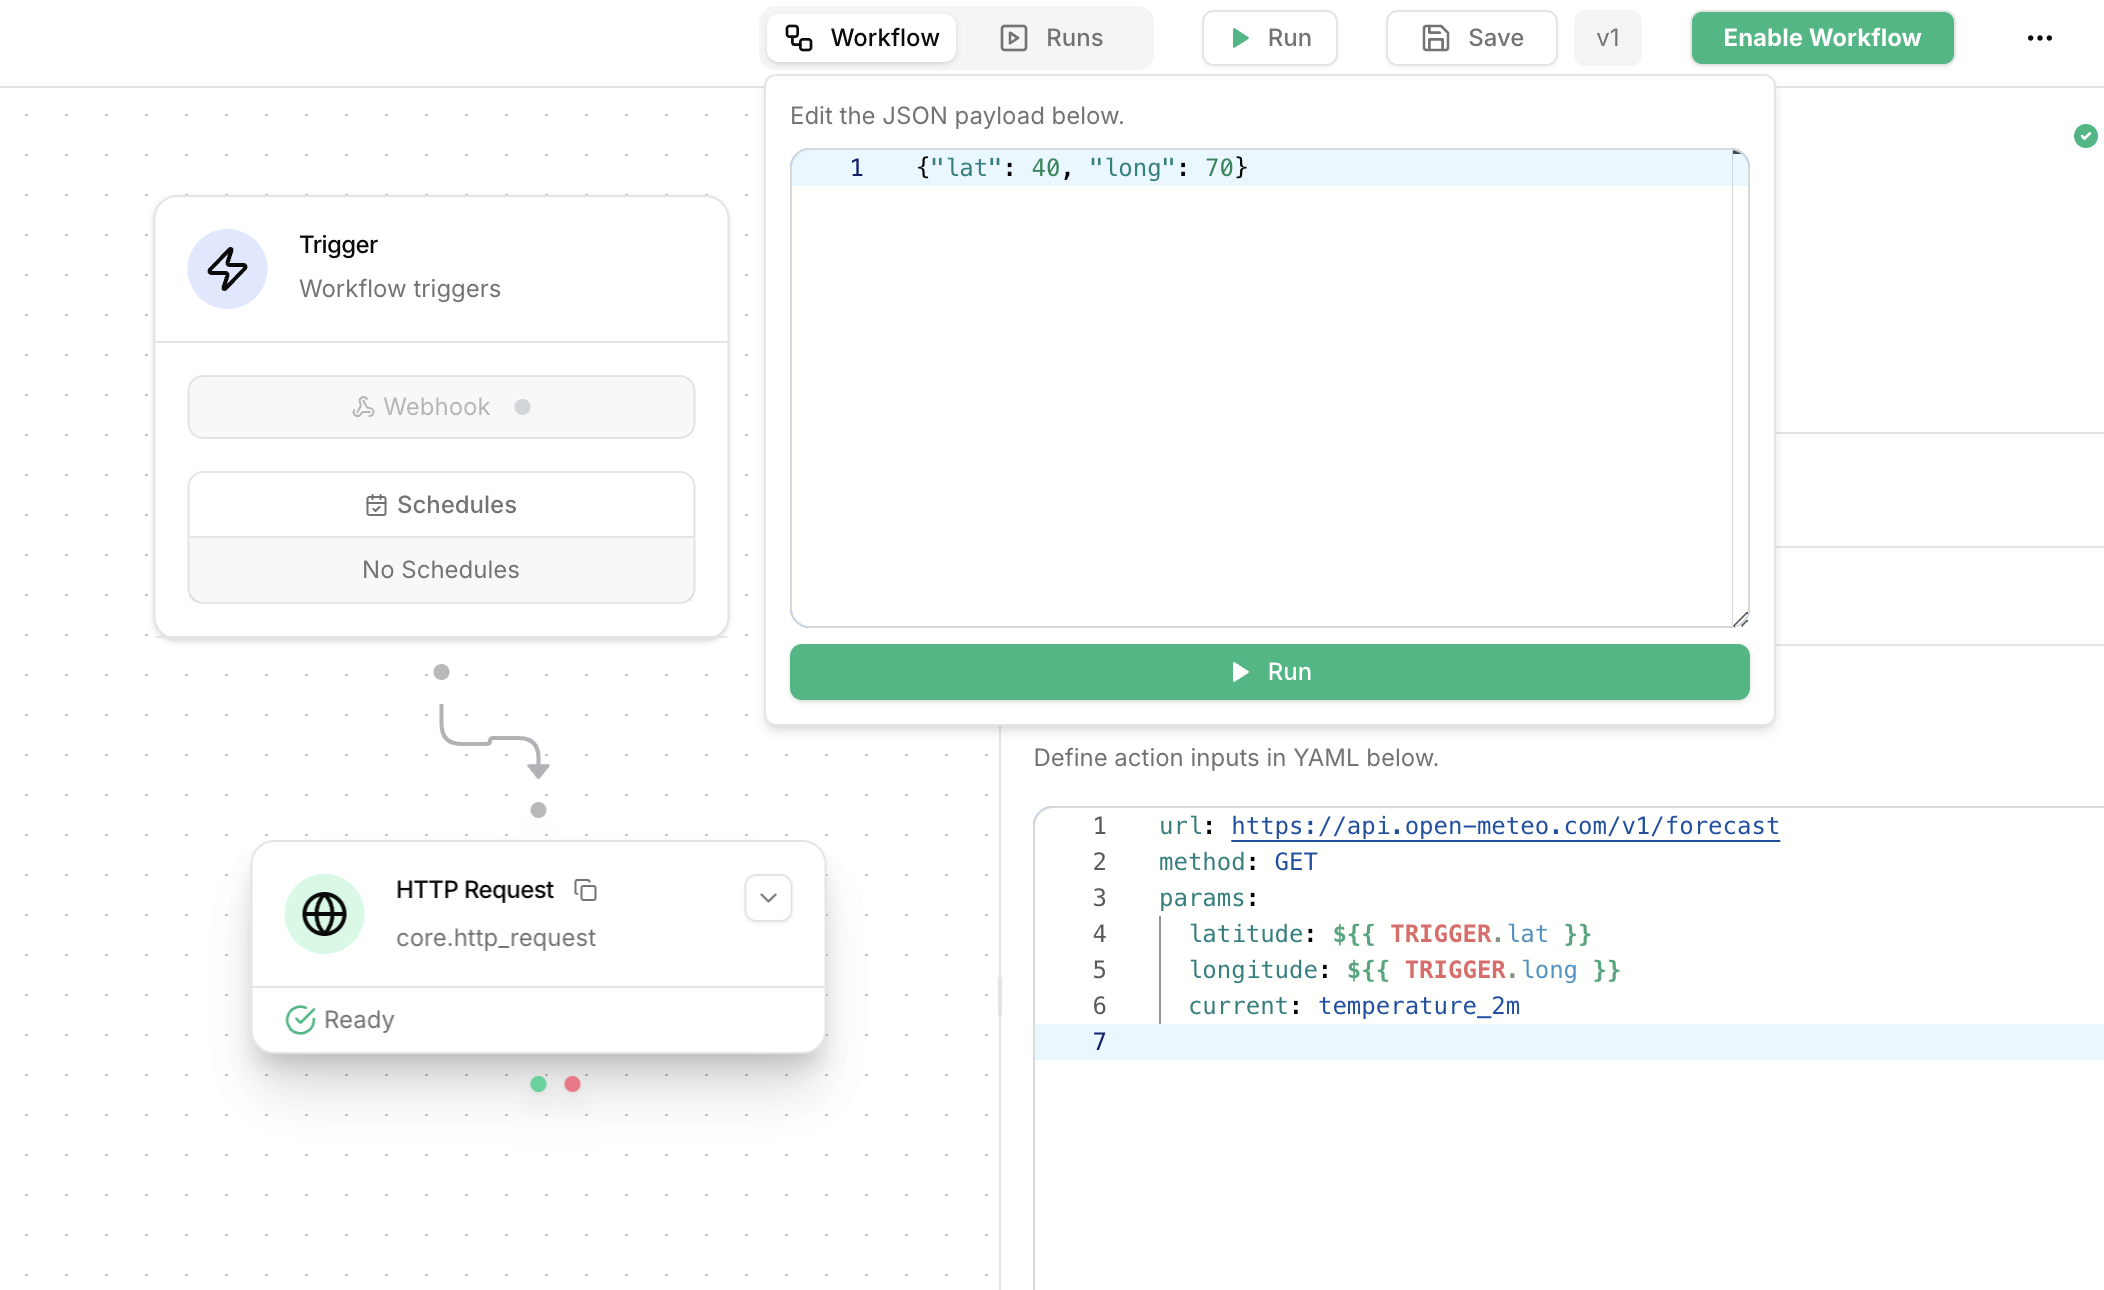2104x1290 pixels.
Task: Click the red error handle under HTTP Request
Action: 572,1084
